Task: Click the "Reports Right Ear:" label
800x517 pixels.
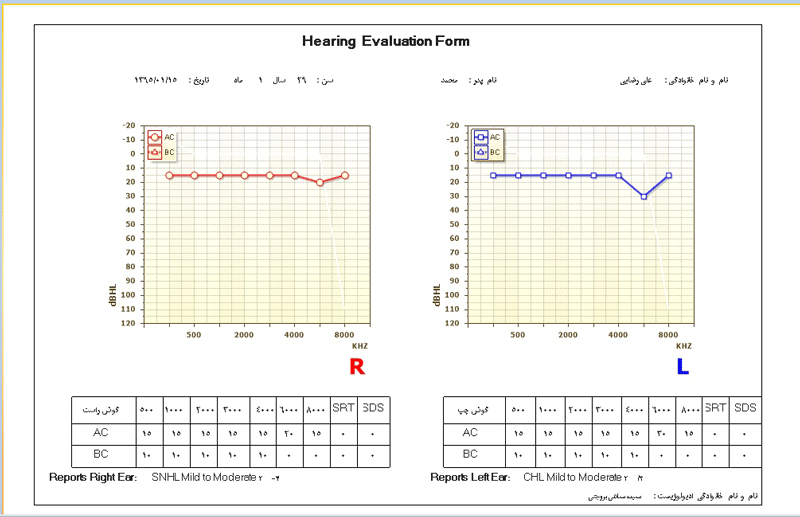Action: pyautogui.click(x=93, y=477)
